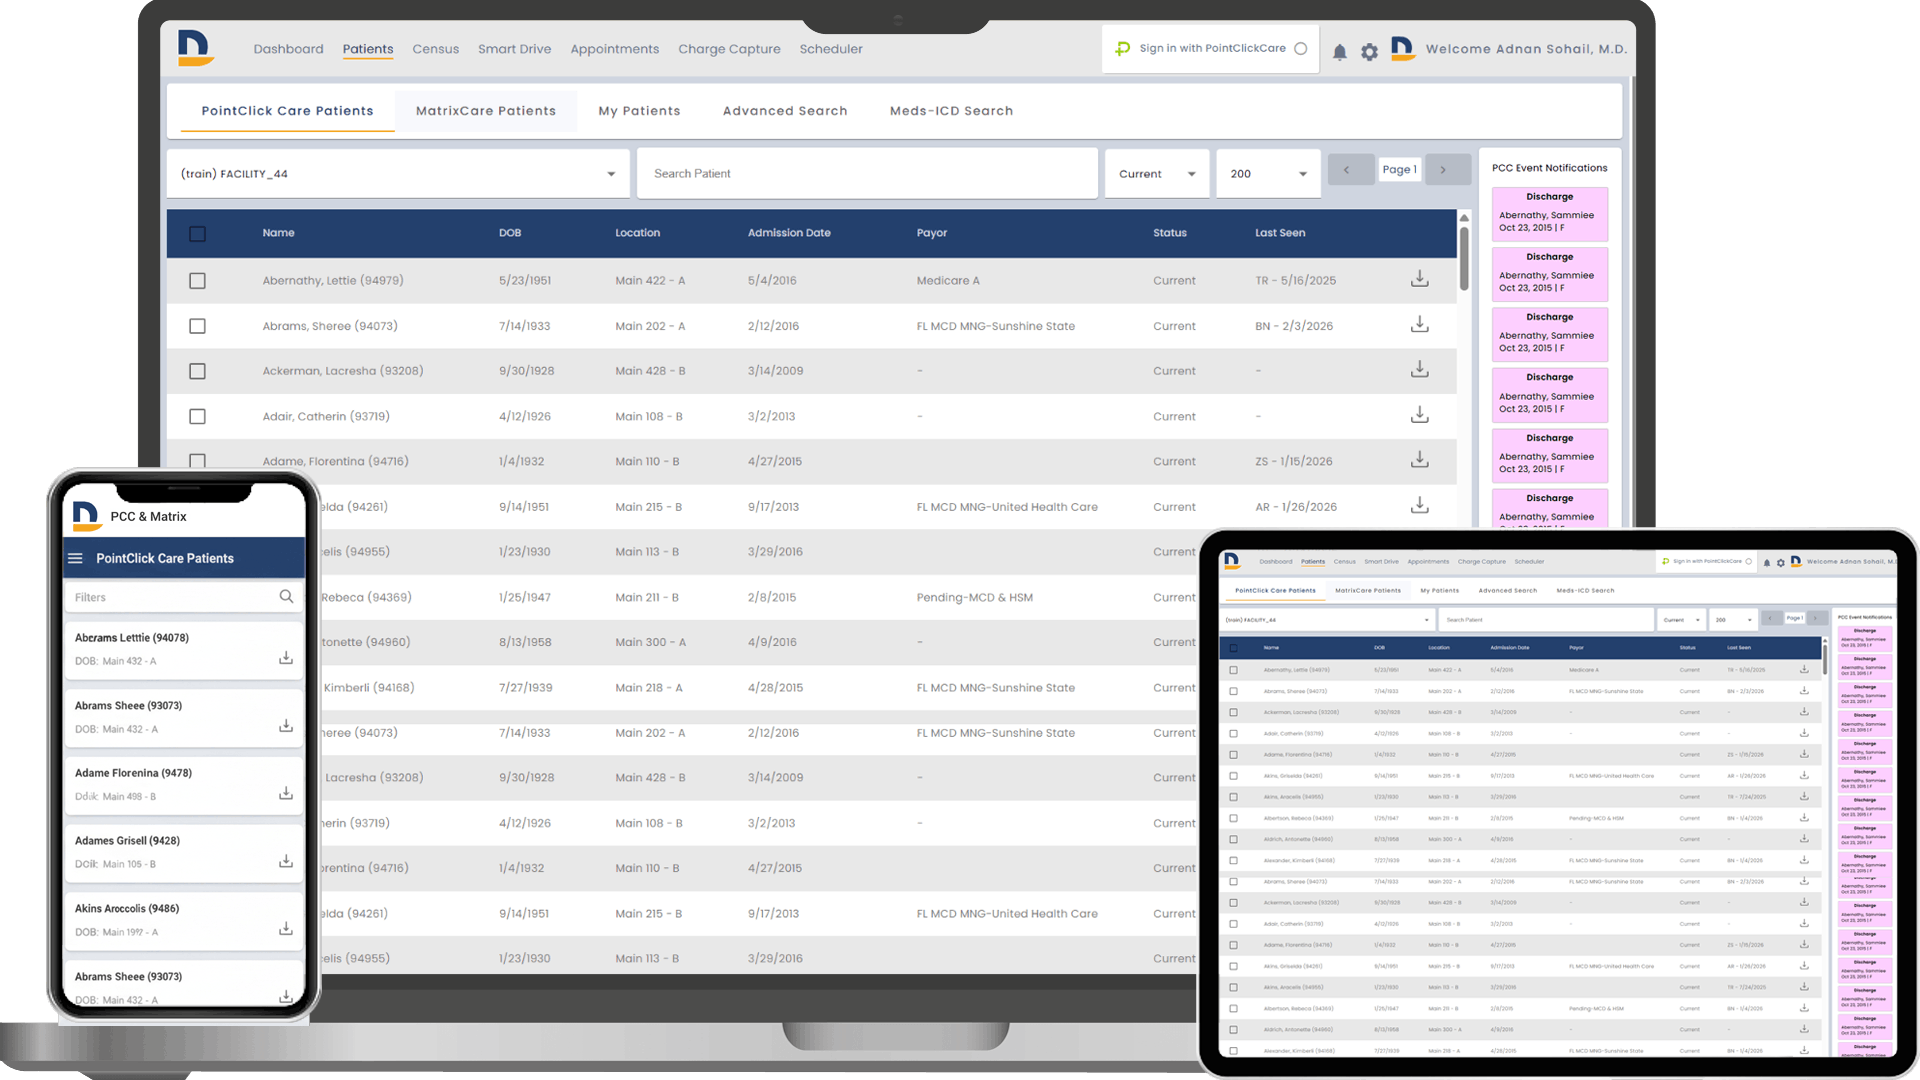Check the select-all box in table header

coord(197,233)
